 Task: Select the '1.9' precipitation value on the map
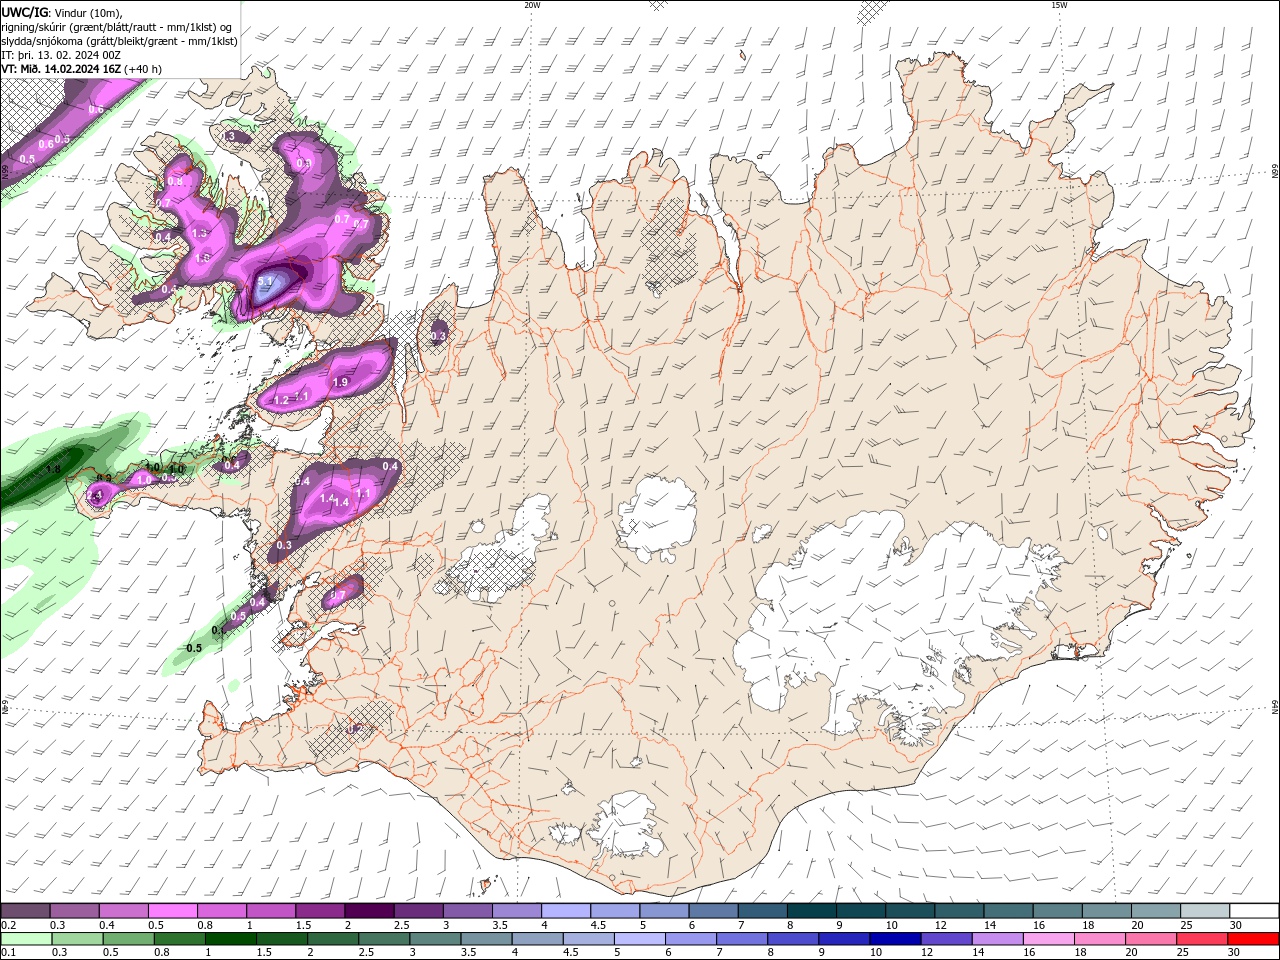click(340, 382)
